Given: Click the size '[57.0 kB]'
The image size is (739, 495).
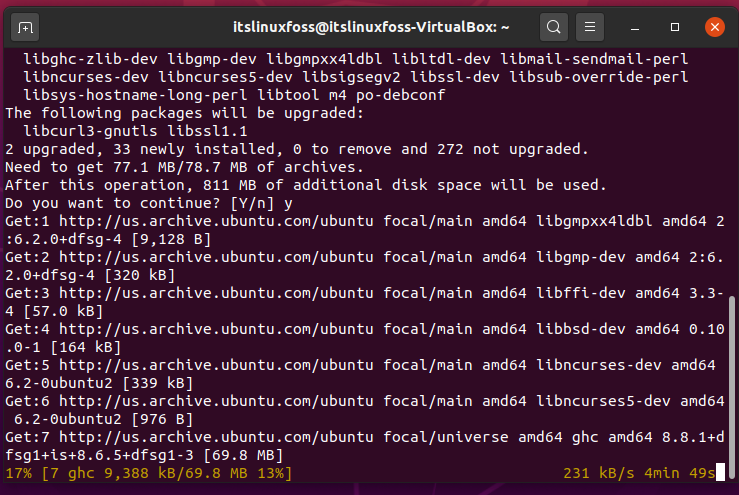Looking at the screenshot, I should pos(63,311).
